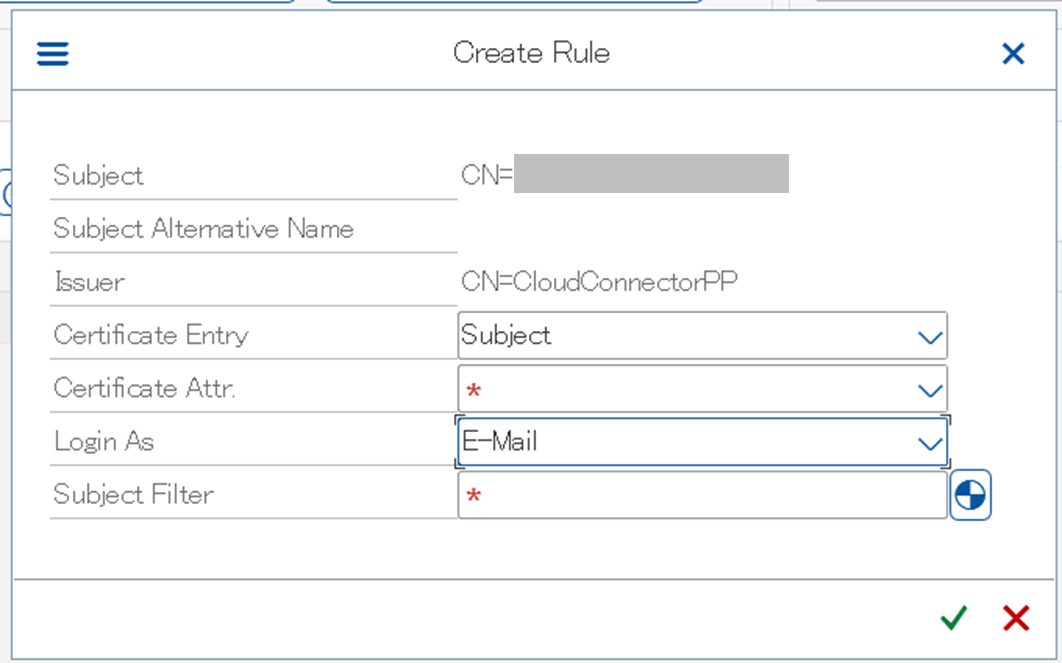This screenshot has height=663, width=1062.
Task: Click the Subject Alternative Name label
Action: 203,228
